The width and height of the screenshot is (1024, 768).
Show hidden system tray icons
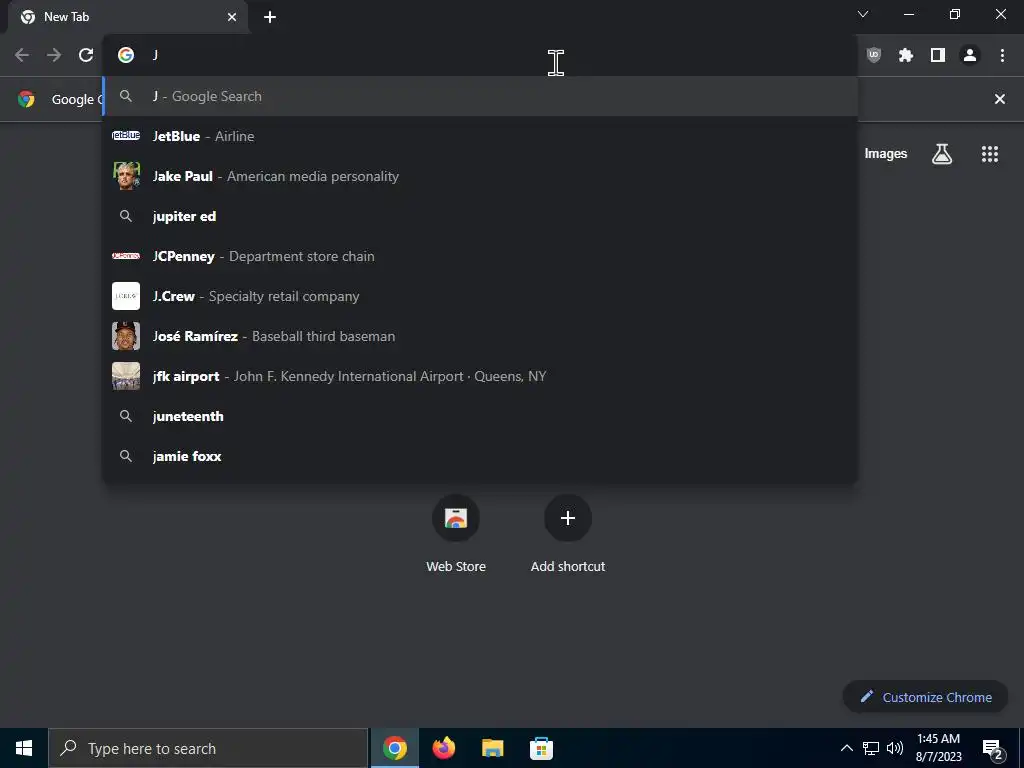click(x=846, y=748)
